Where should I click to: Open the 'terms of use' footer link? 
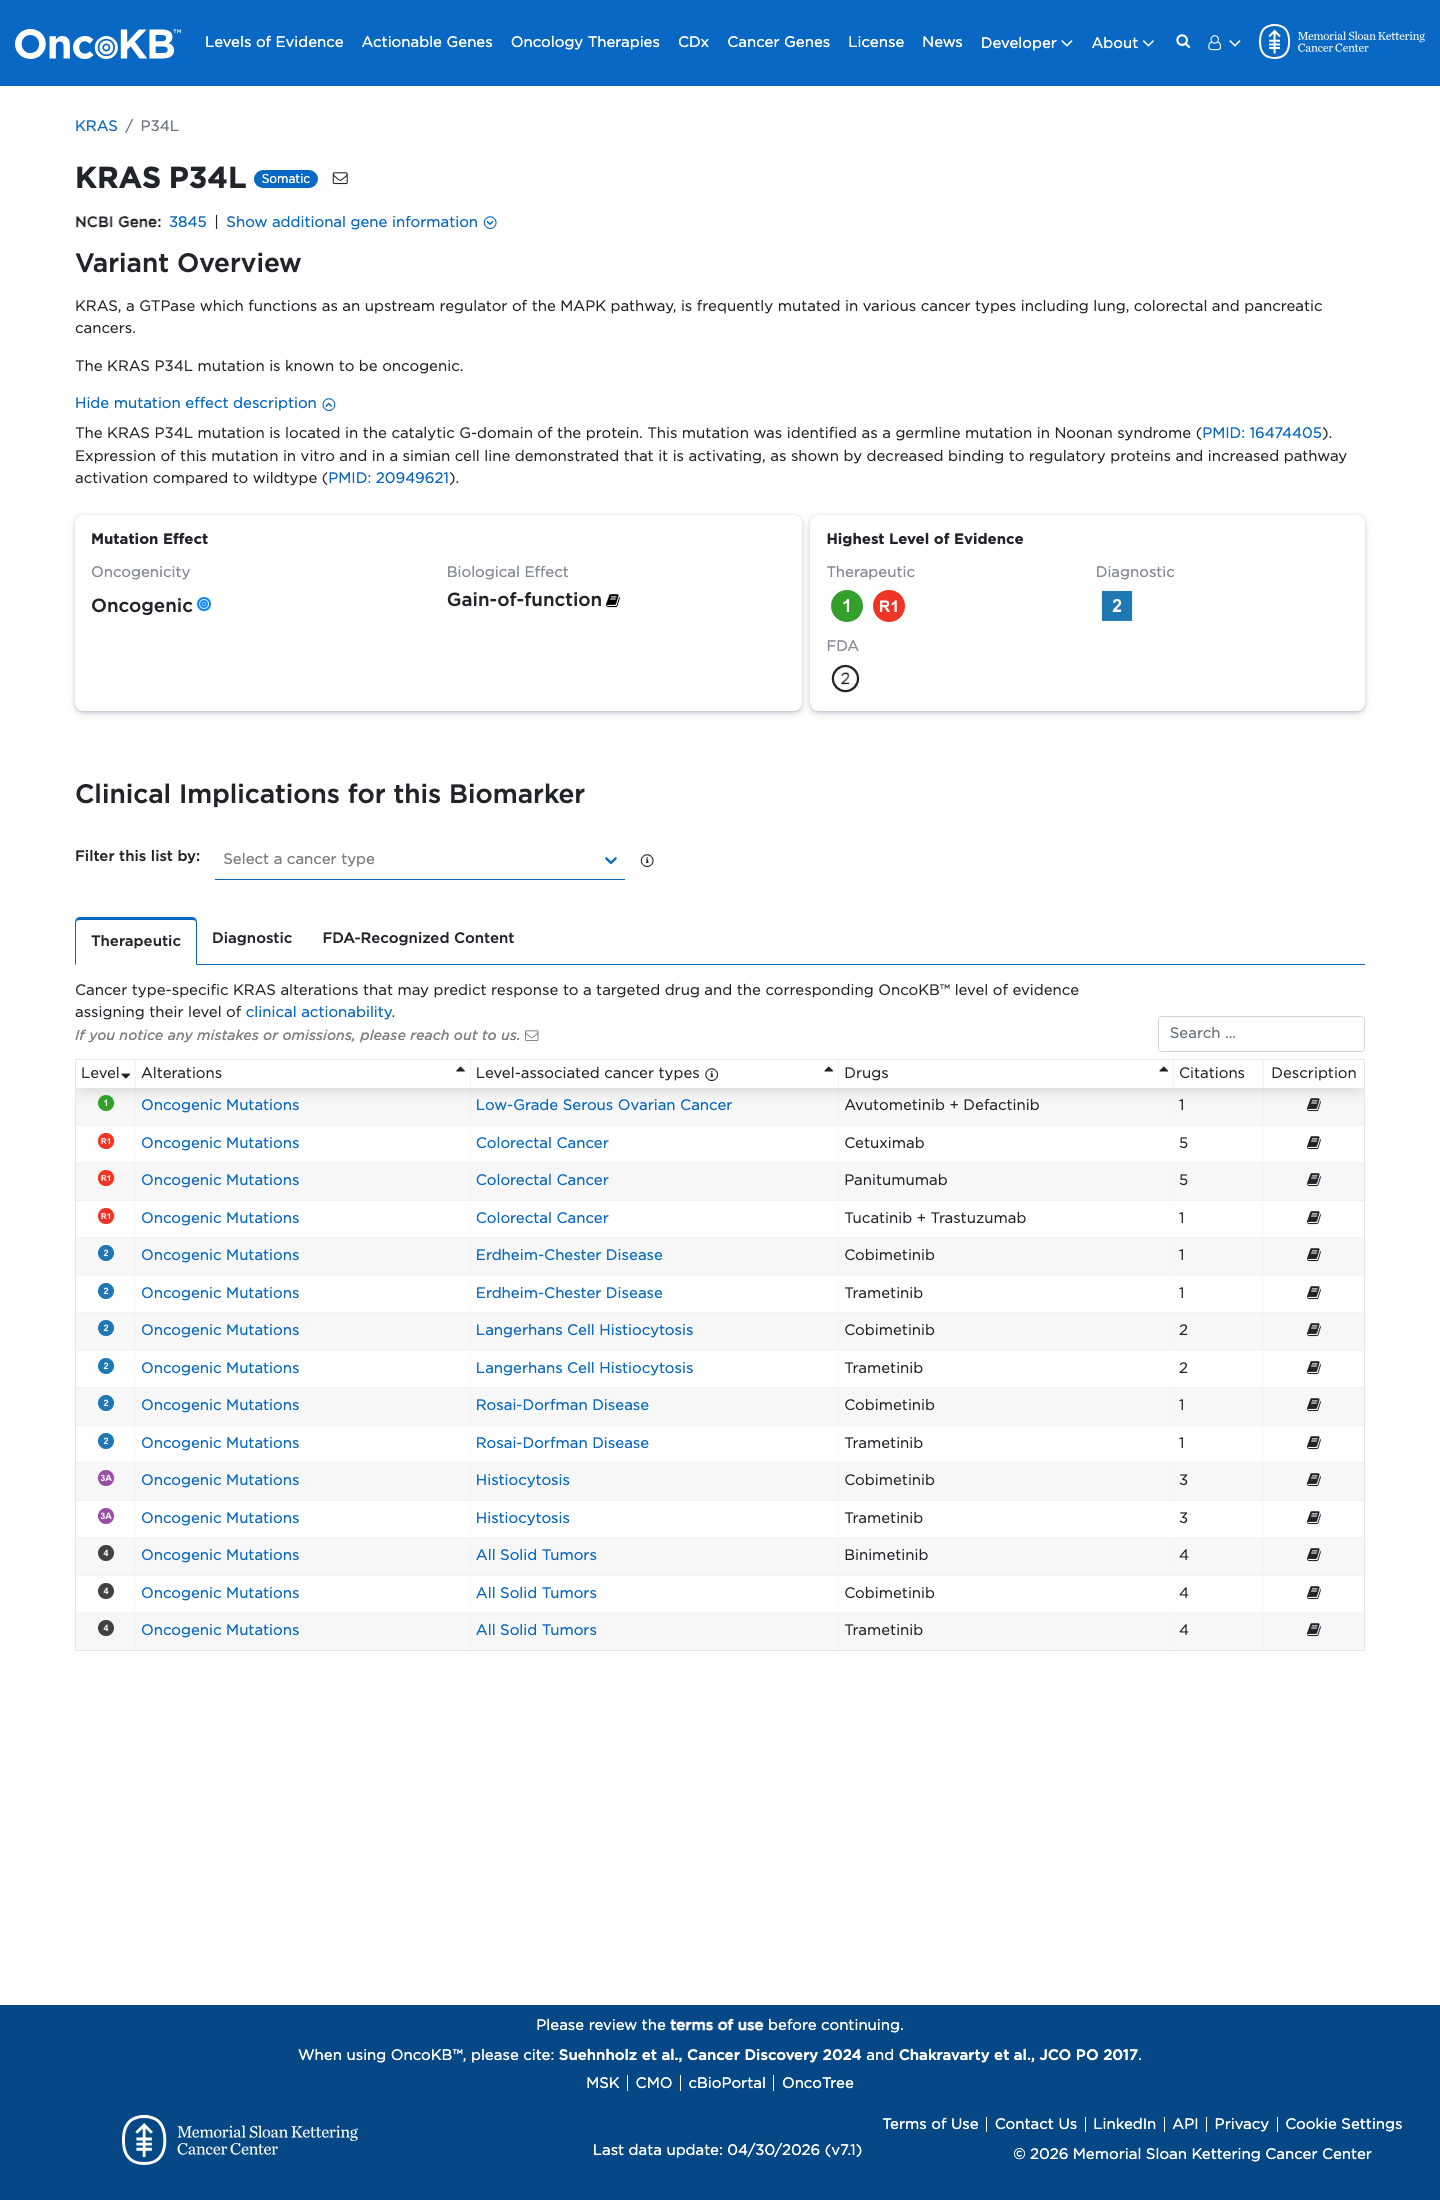pos(716,2025)
